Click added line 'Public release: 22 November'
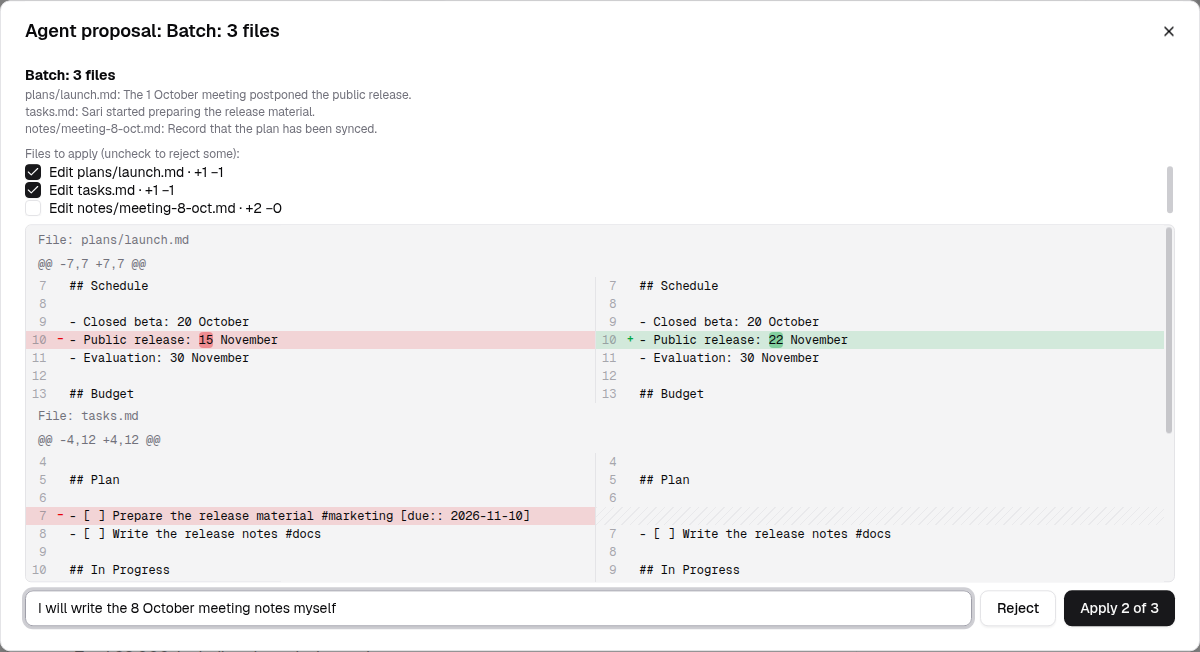 coord(880,340)
